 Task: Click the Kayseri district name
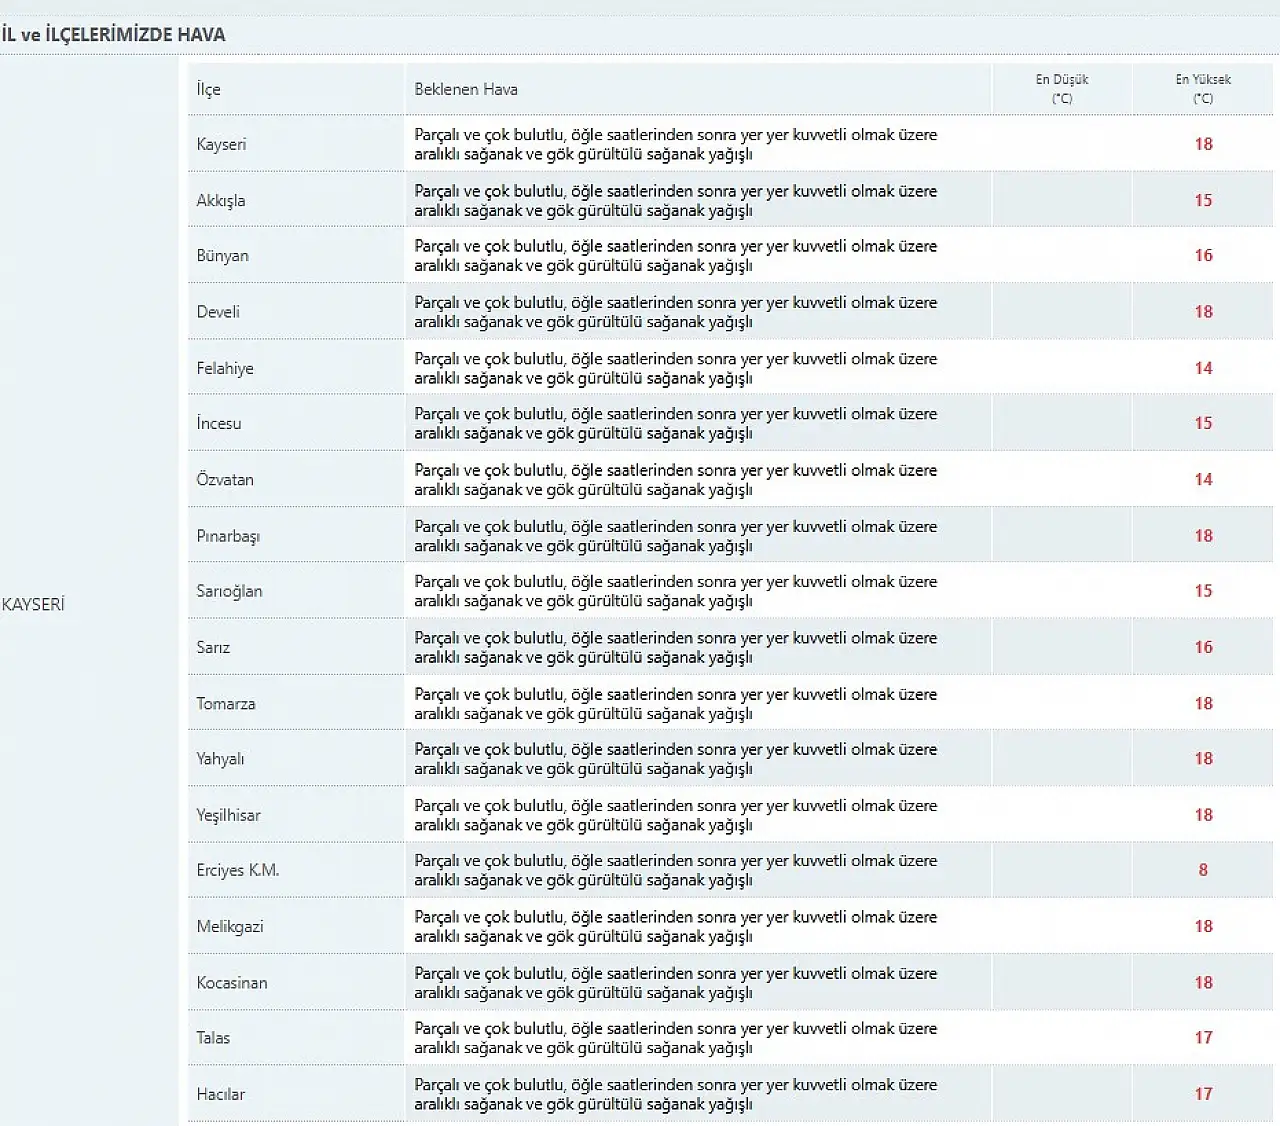221,144
